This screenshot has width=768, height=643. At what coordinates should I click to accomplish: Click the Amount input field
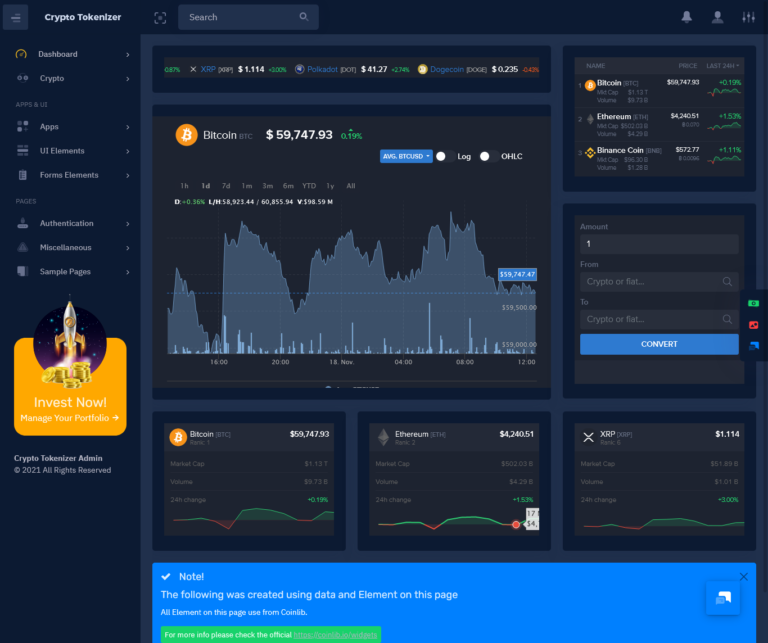tap(659, 244)
